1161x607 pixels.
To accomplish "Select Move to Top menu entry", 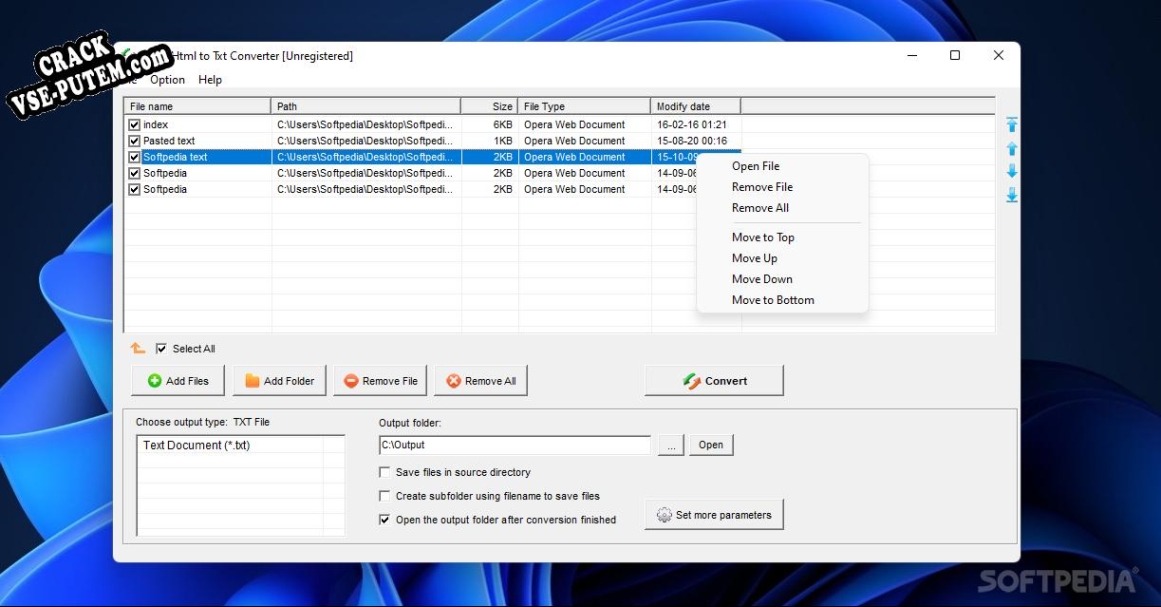I will (763, 238).
